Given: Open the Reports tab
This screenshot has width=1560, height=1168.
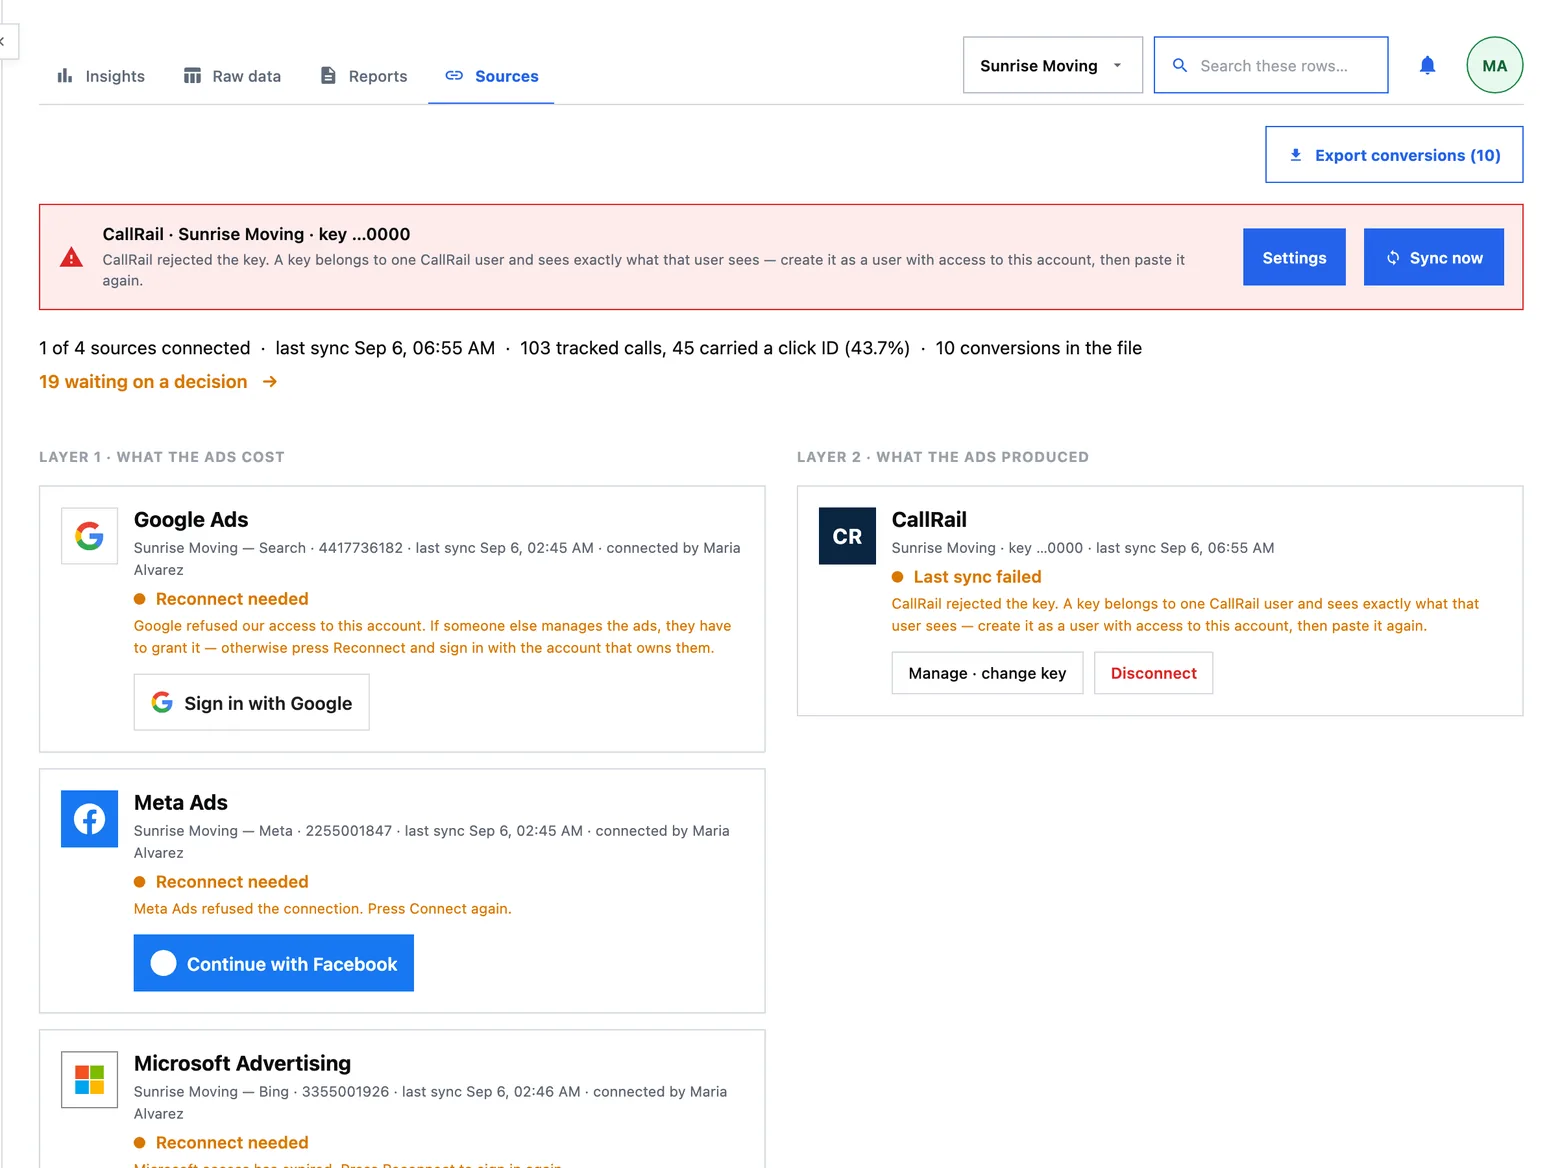Looking at the screenshot, I should pos(363,76).
